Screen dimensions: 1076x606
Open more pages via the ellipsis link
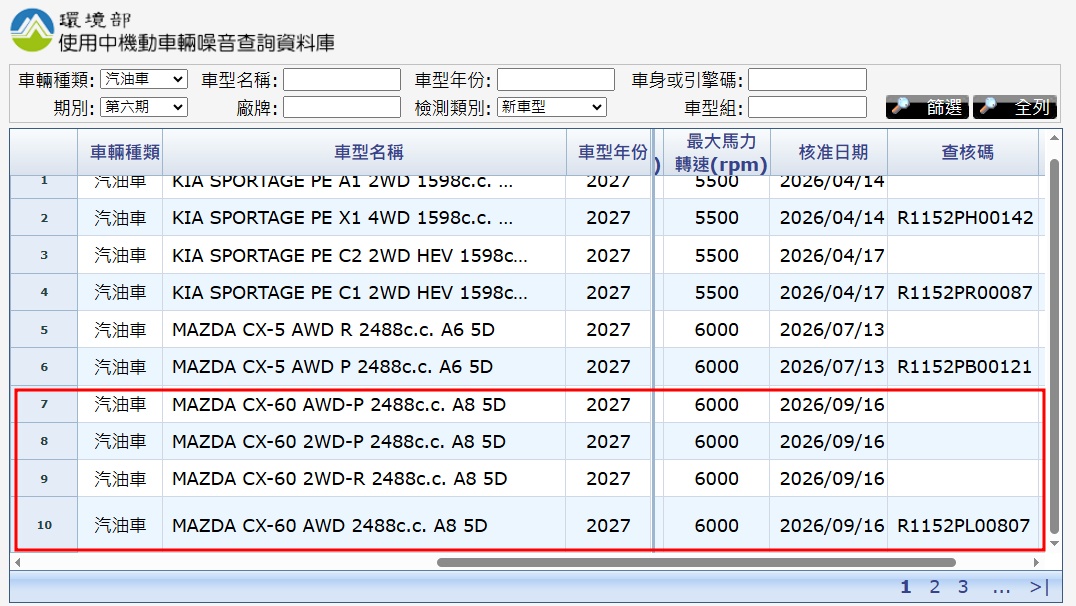click(x=1001, y=587)
